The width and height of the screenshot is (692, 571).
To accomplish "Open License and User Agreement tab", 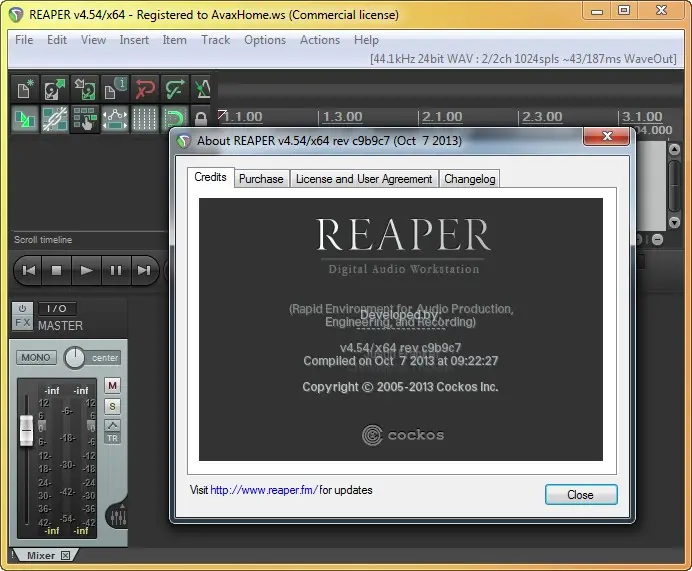I will tap(364, 179).
